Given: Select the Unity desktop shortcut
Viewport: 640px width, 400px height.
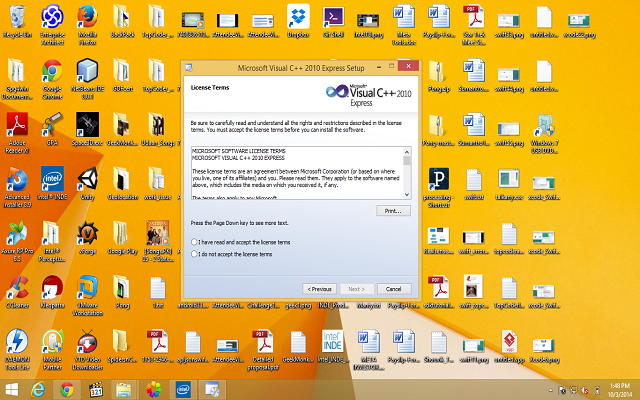Looking at the screenshot, I should coord(87,183).
